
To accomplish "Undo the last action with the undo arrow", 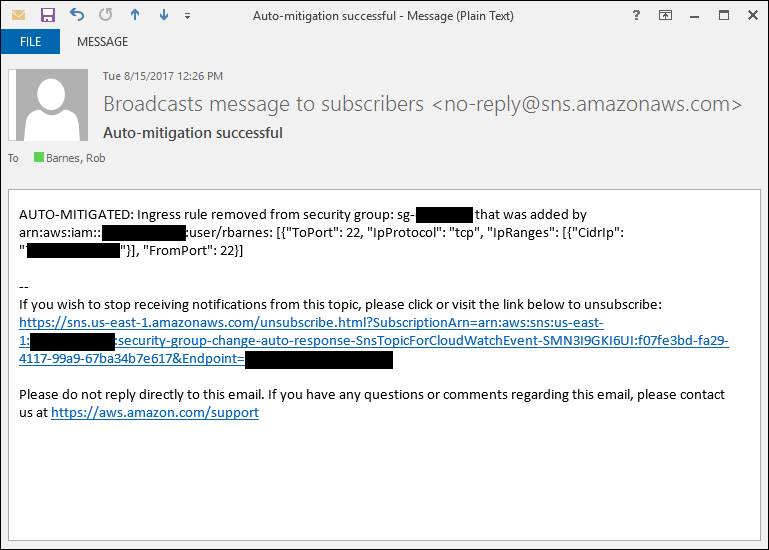I will click(77, 15).
